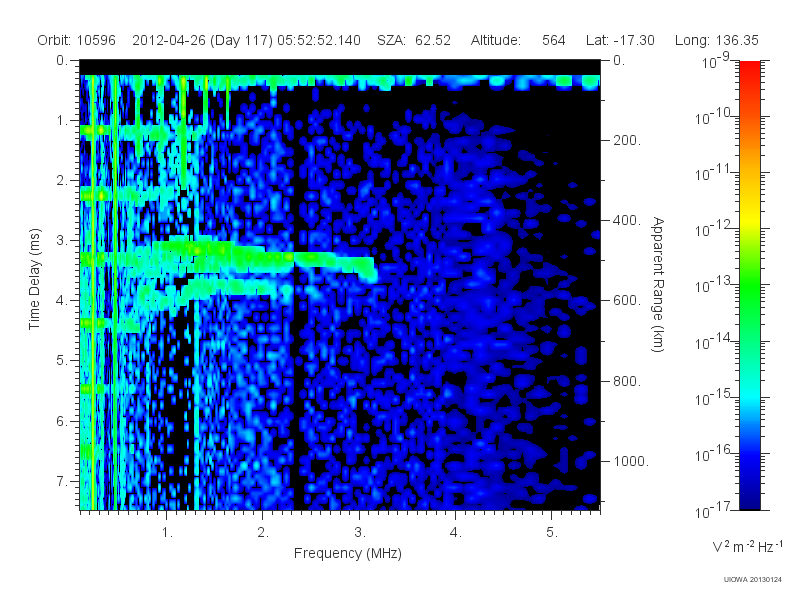The width and height of the screenshot is (800, 600).
Task: Click the '7.' tick label on time delay axis
Action: (62, 481)
